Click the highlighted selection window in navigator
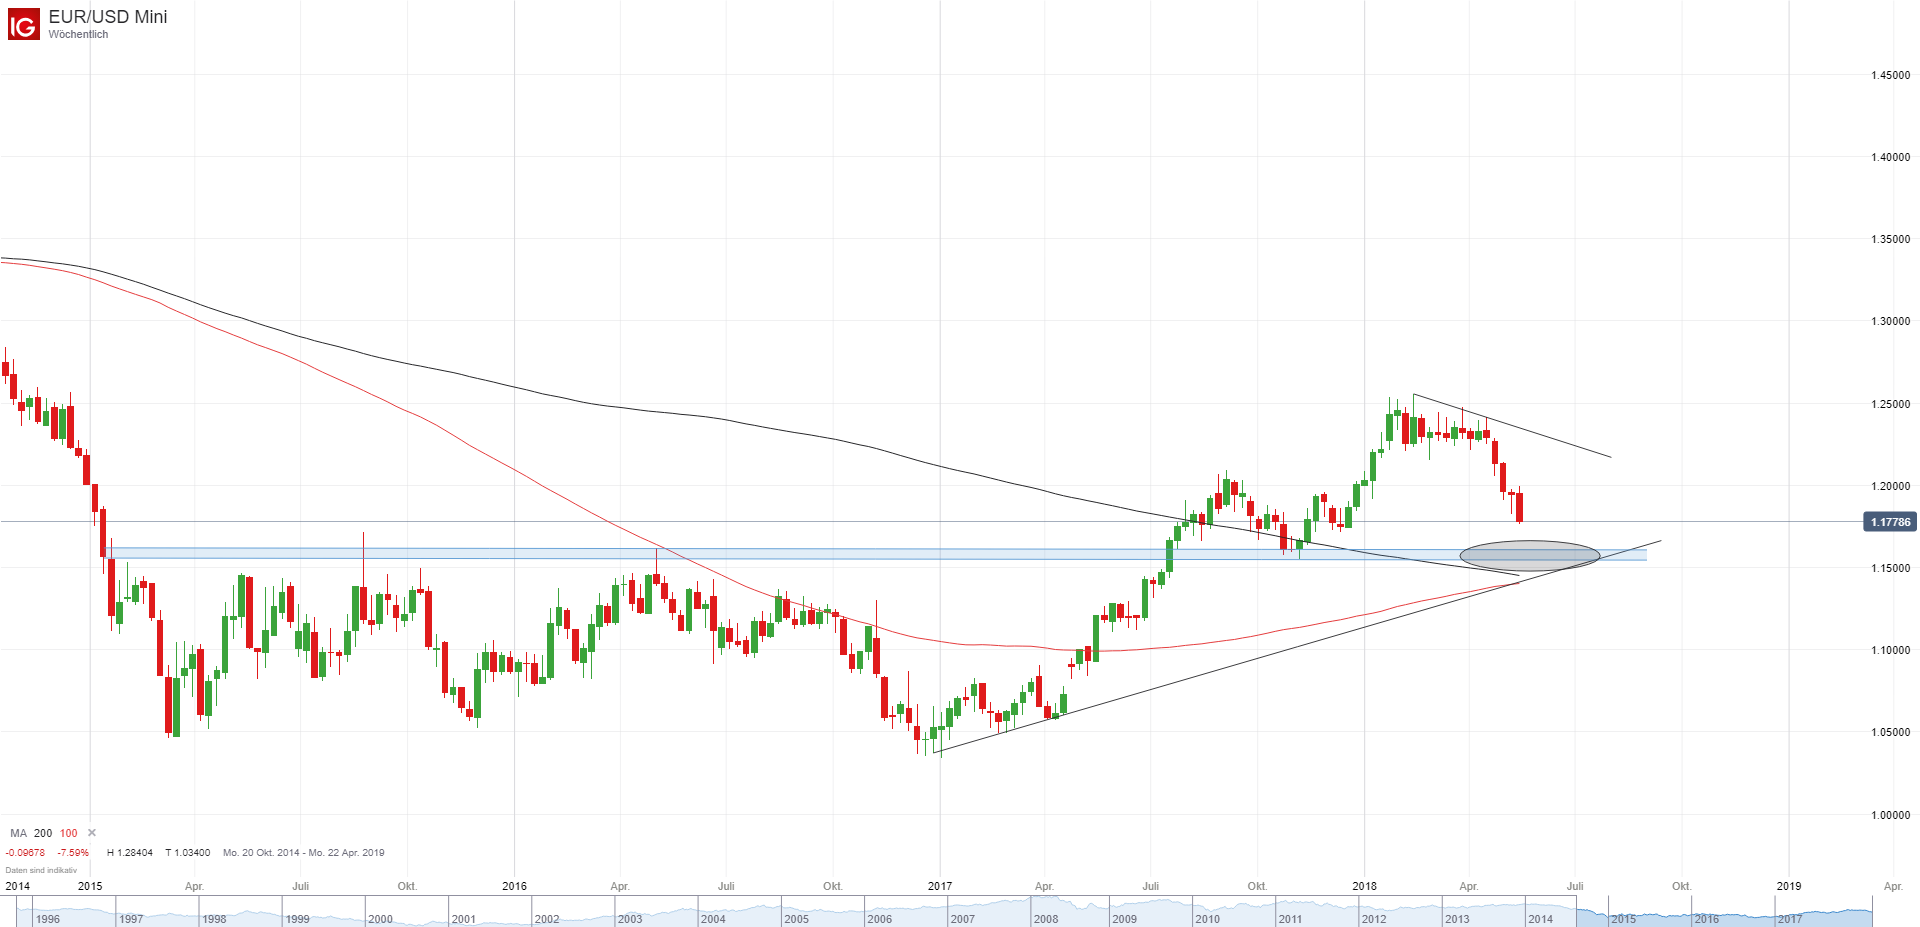The image size is (1920, 927). (x=1724, y=914)
